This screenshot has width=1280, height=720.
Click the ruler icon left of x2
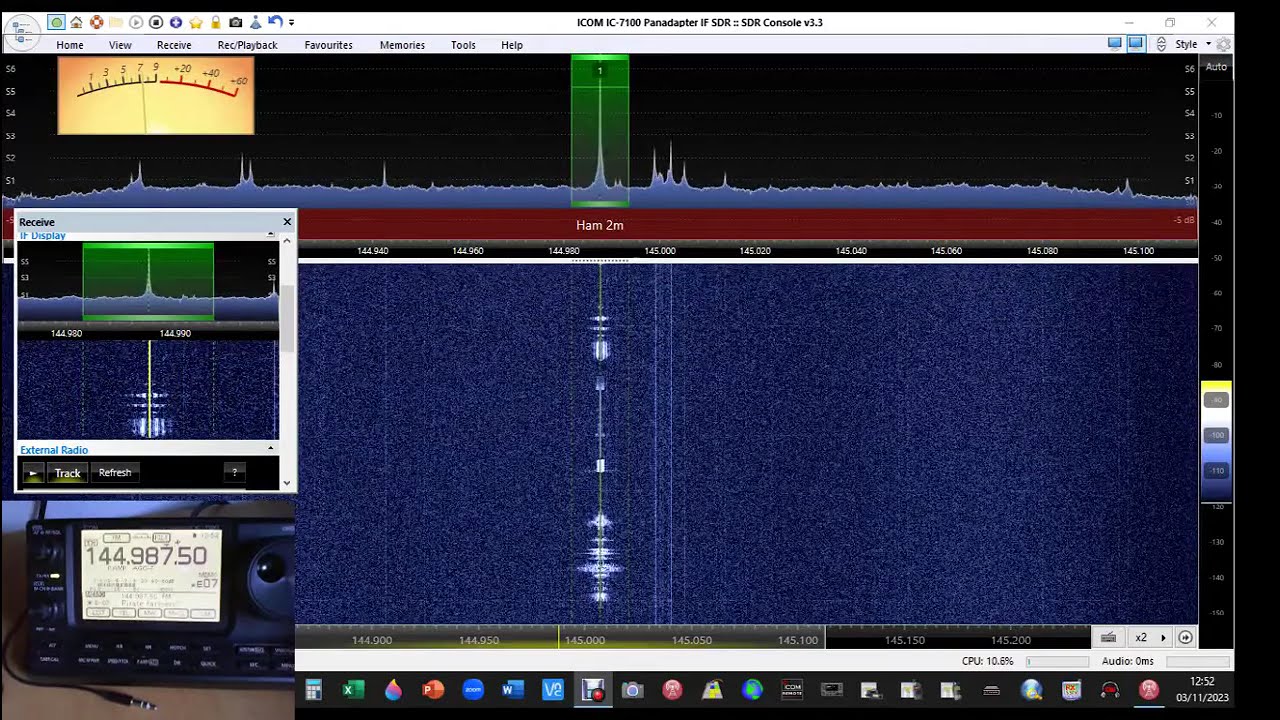tap(1108, 637)
